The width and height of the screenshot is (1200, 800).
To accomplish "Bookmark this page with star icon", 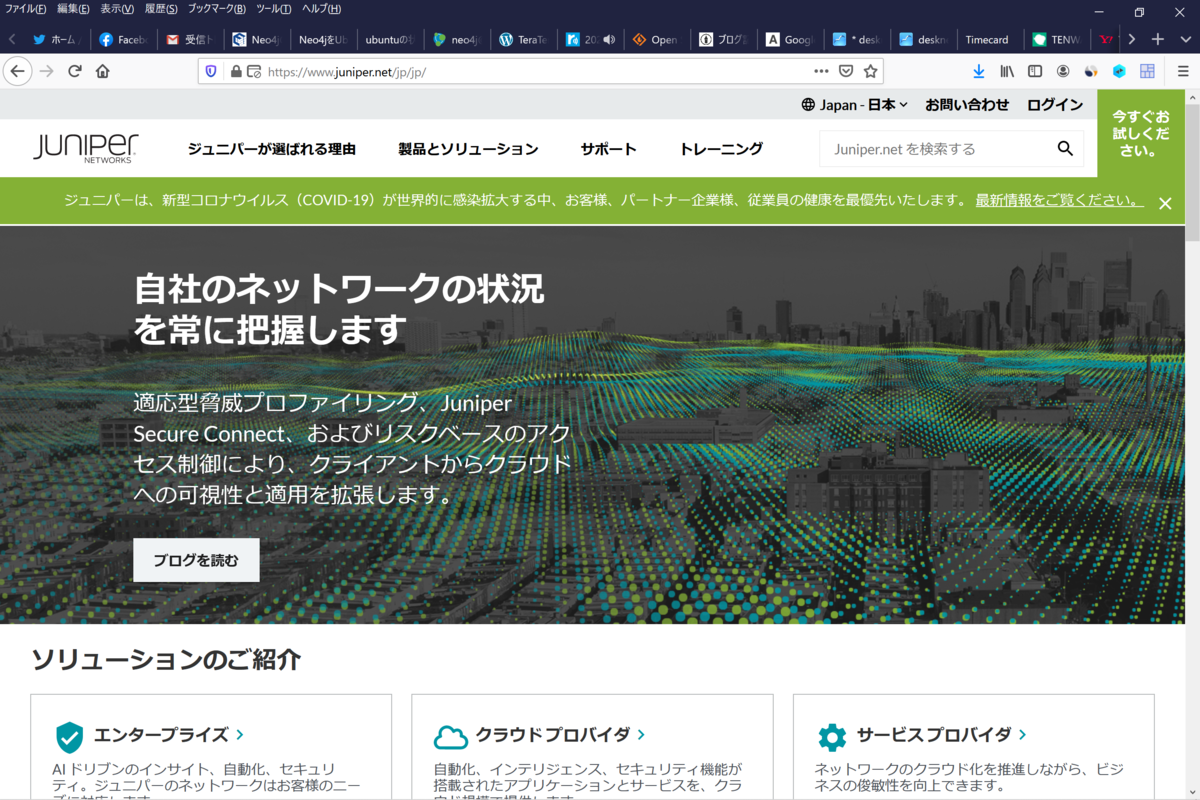I will click(x=871, y=71).
